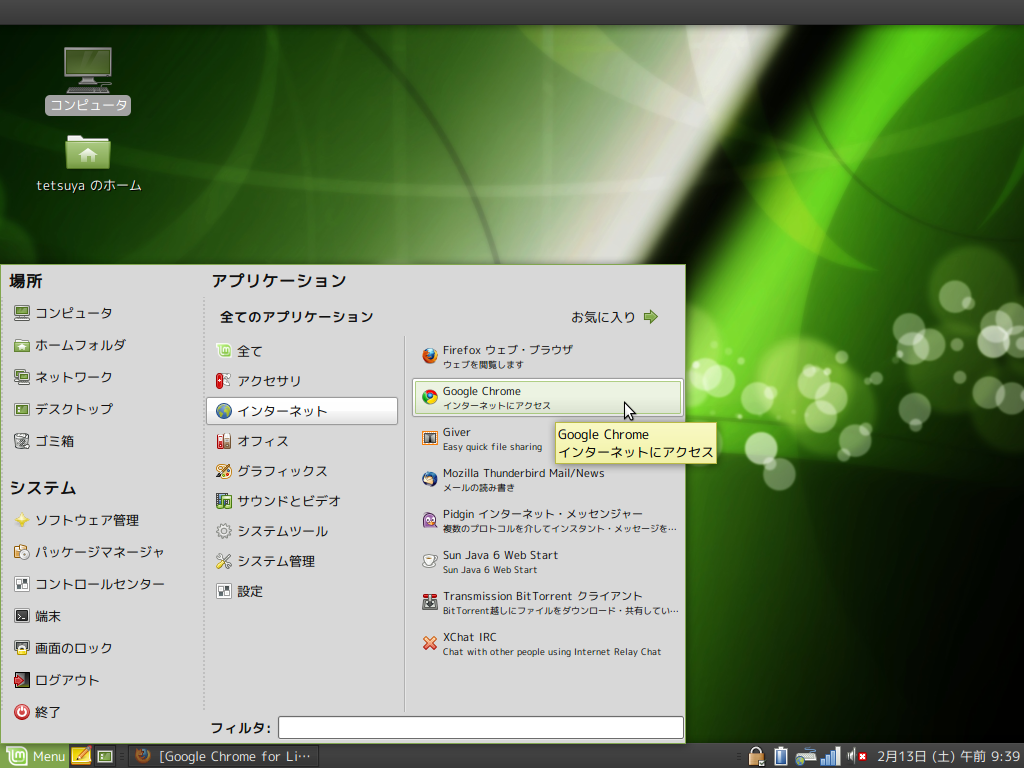Screen dimensions: 1024x768
Task: Select the システムツール category
Action: click(x=302, y=531)
